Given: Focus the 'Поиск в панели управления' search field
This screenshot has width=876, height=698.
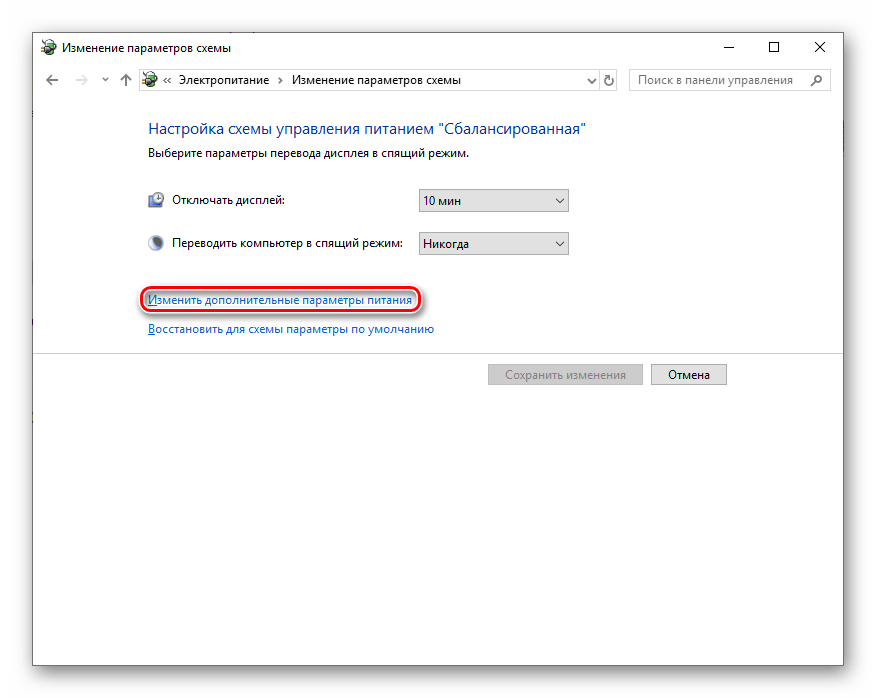Looking at the screenshot, I should 715,80.
